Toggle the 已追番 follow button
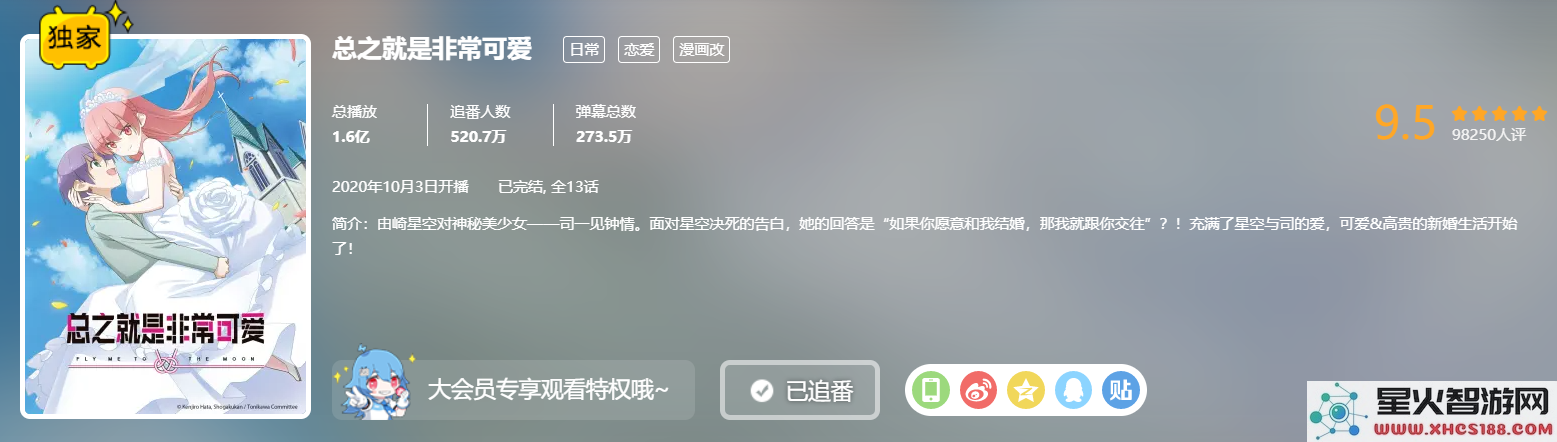1557x442 pixels. coord(800,390)
